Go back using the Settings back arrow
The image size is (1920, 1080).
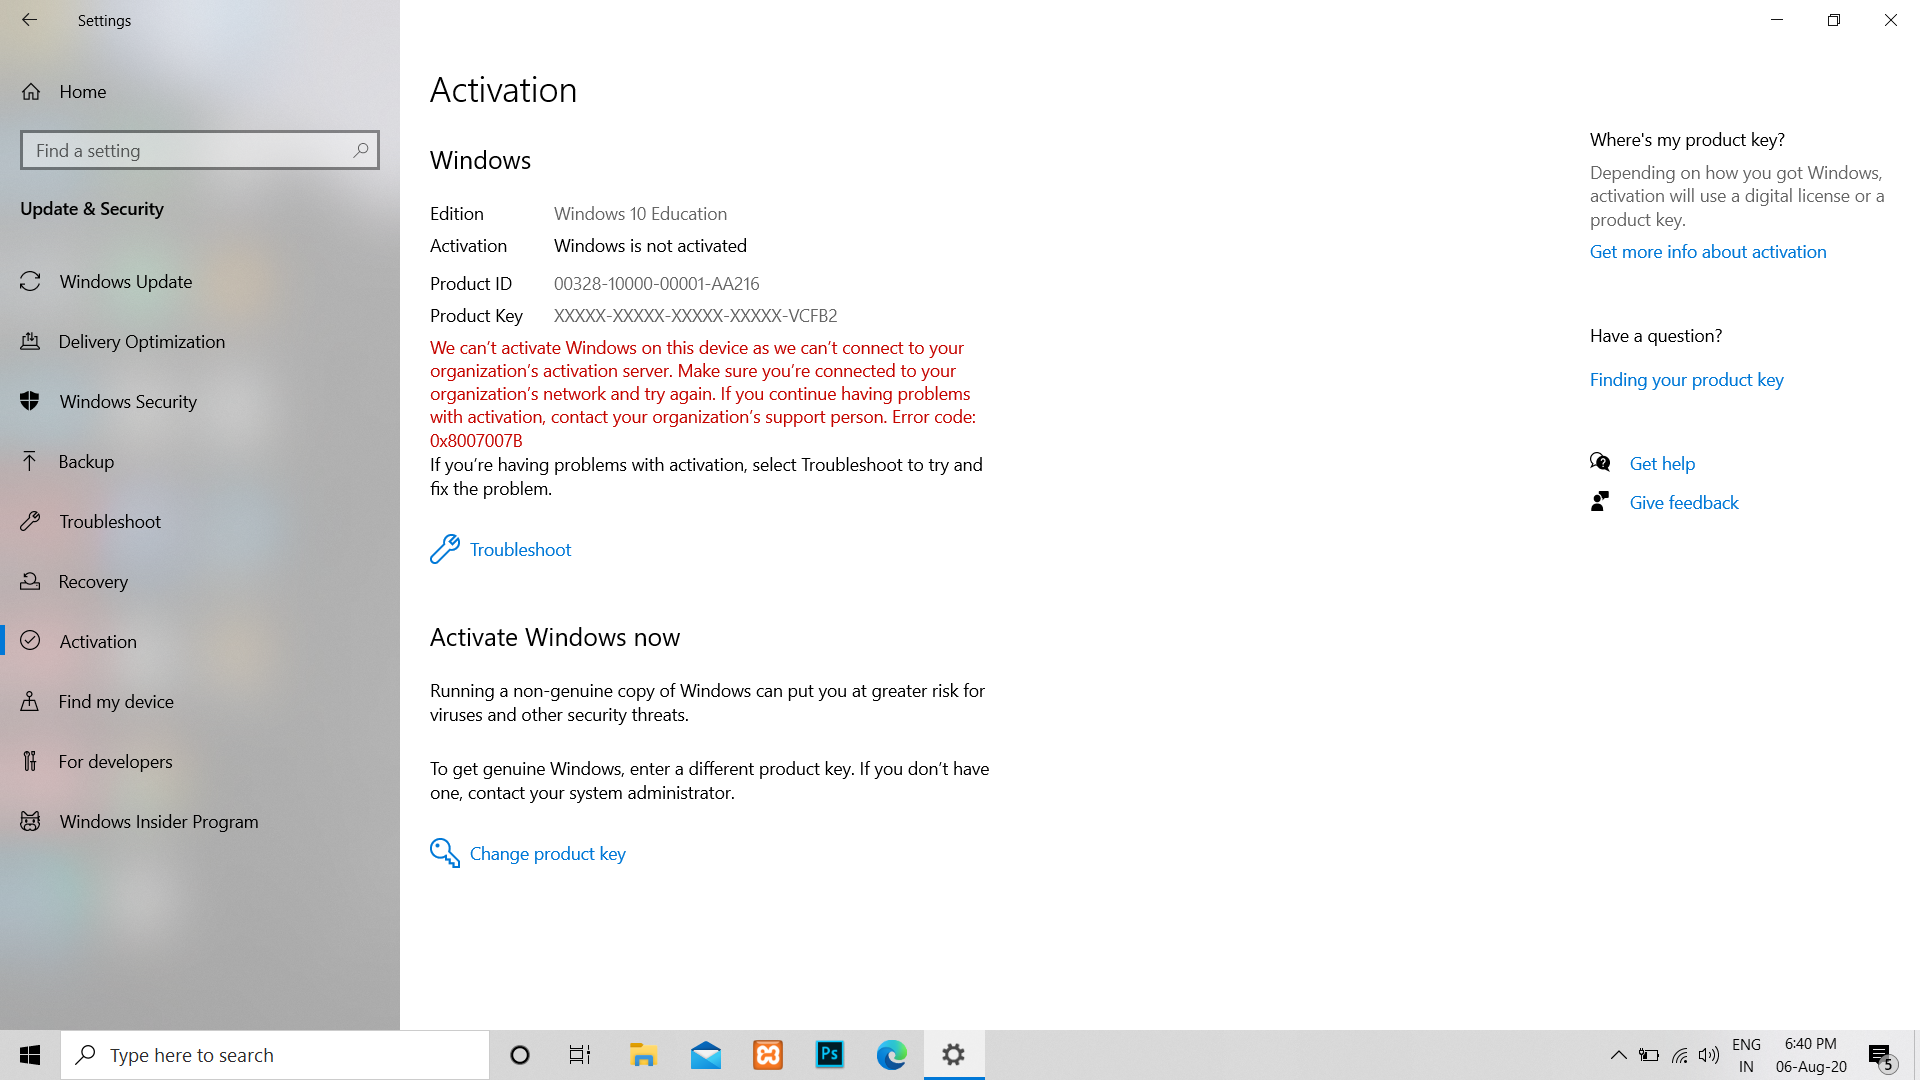[29, 20]
